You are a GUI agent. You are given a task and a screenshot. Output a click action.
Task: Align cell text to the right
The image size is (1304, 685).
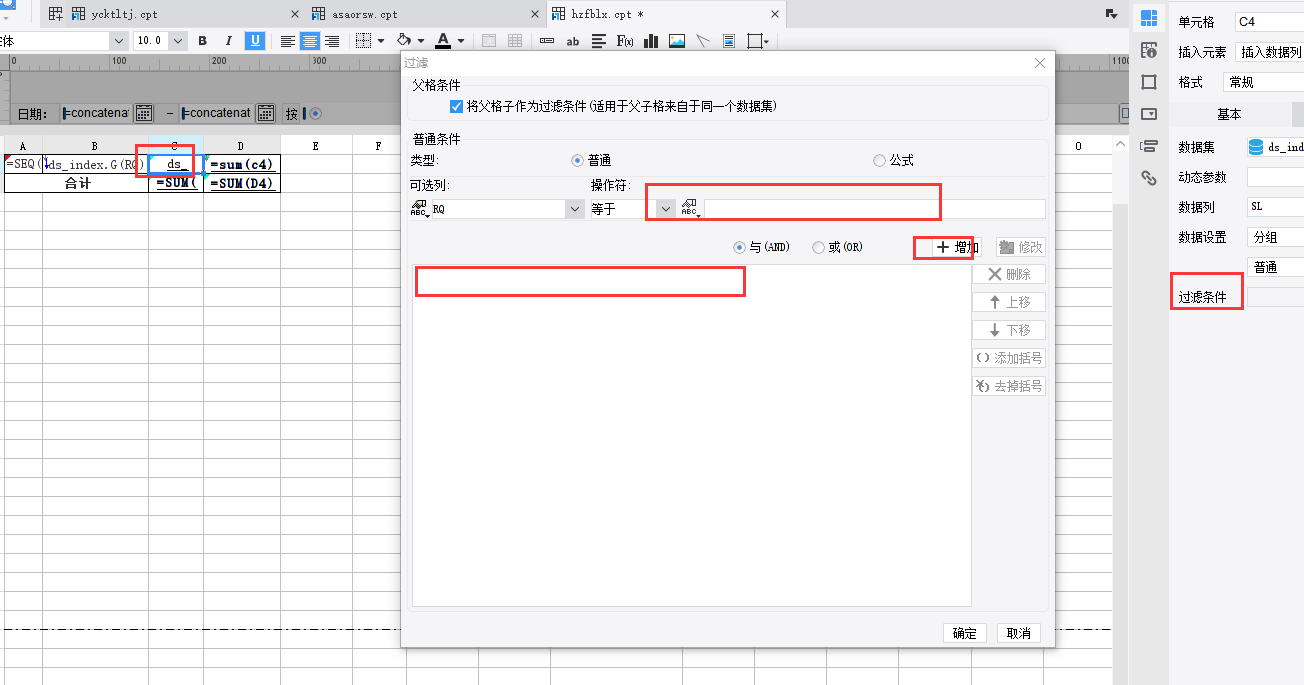(x=332, y=41)
